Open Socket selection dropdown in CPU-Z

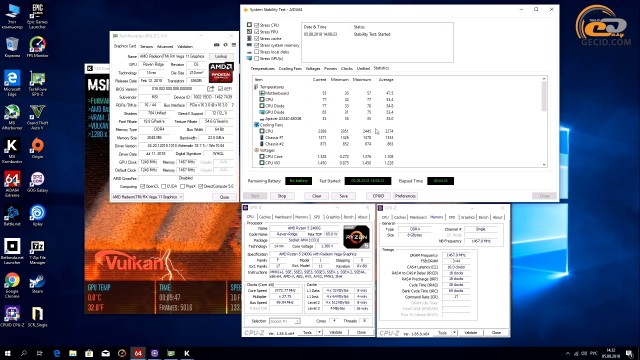tap(284, 321)
